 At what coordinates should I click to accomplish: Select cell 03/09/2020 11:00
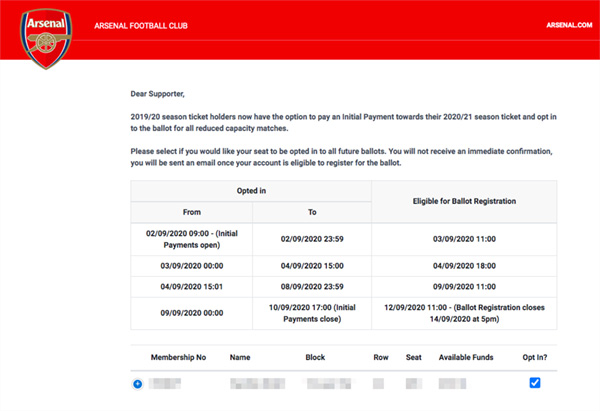pyautogui.click(x=464, y=239)
